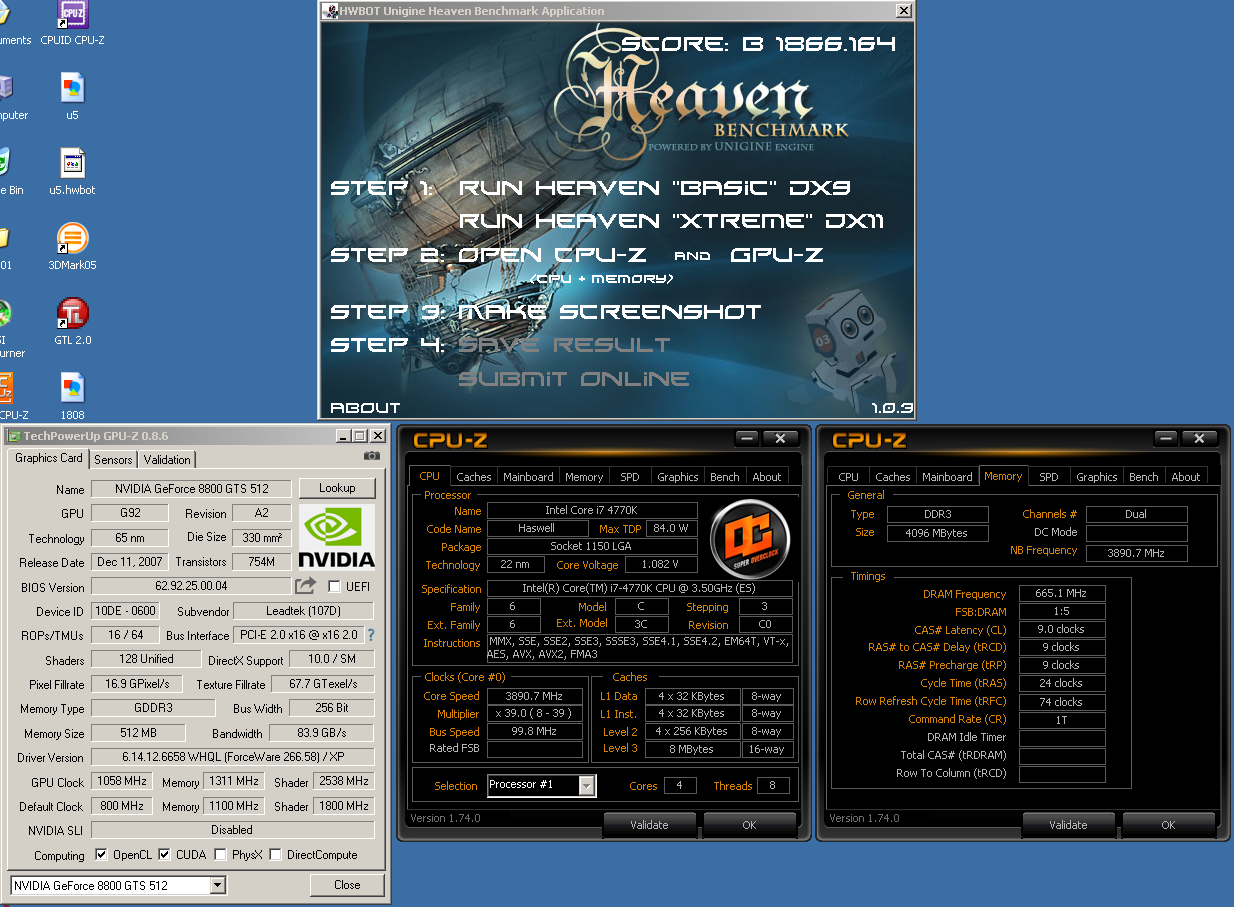Open Caches tab in left CPU-Z window
Viewport: 1234px width, 907px height.
(474, 477)
